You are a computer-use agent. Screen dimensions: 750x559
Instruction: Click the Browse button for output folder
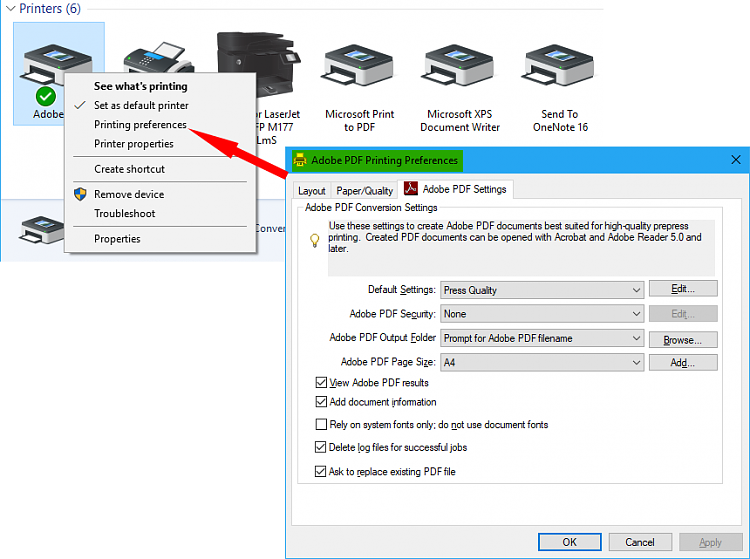[683, 340]
